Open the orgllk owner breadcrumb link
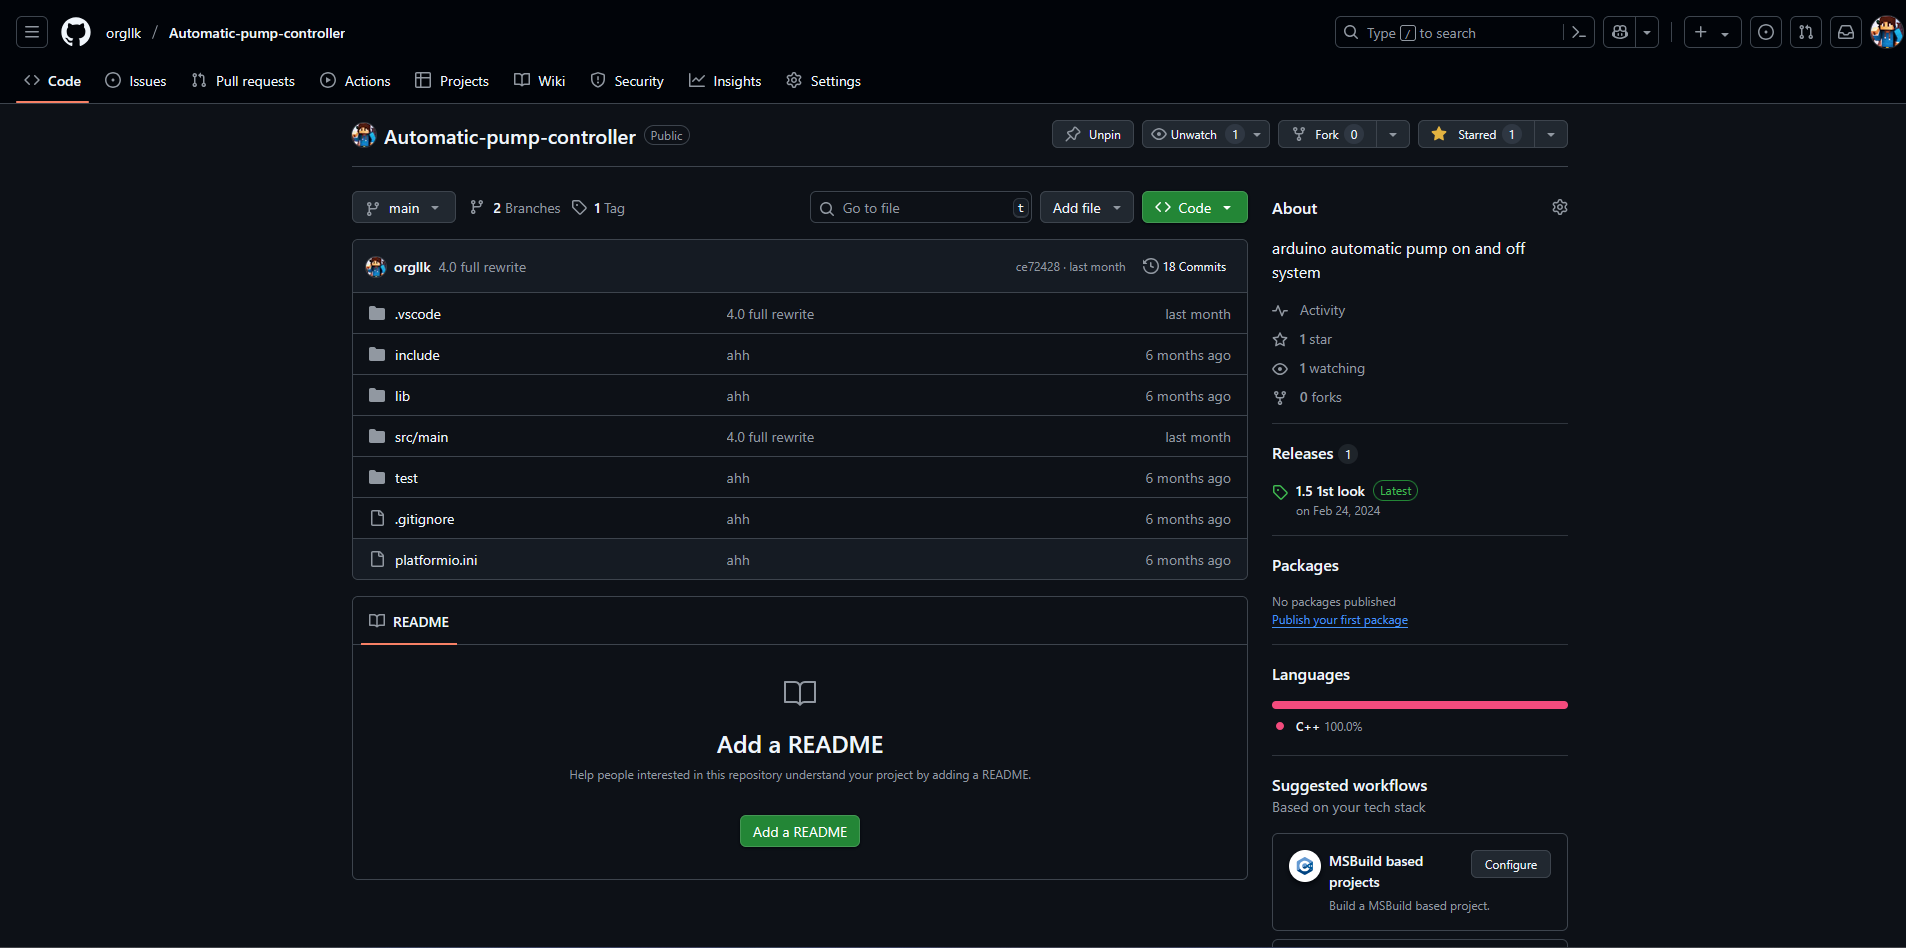The height and width of the screenshot is (948, 1906). pyautogui.click(x=124, y=33)
